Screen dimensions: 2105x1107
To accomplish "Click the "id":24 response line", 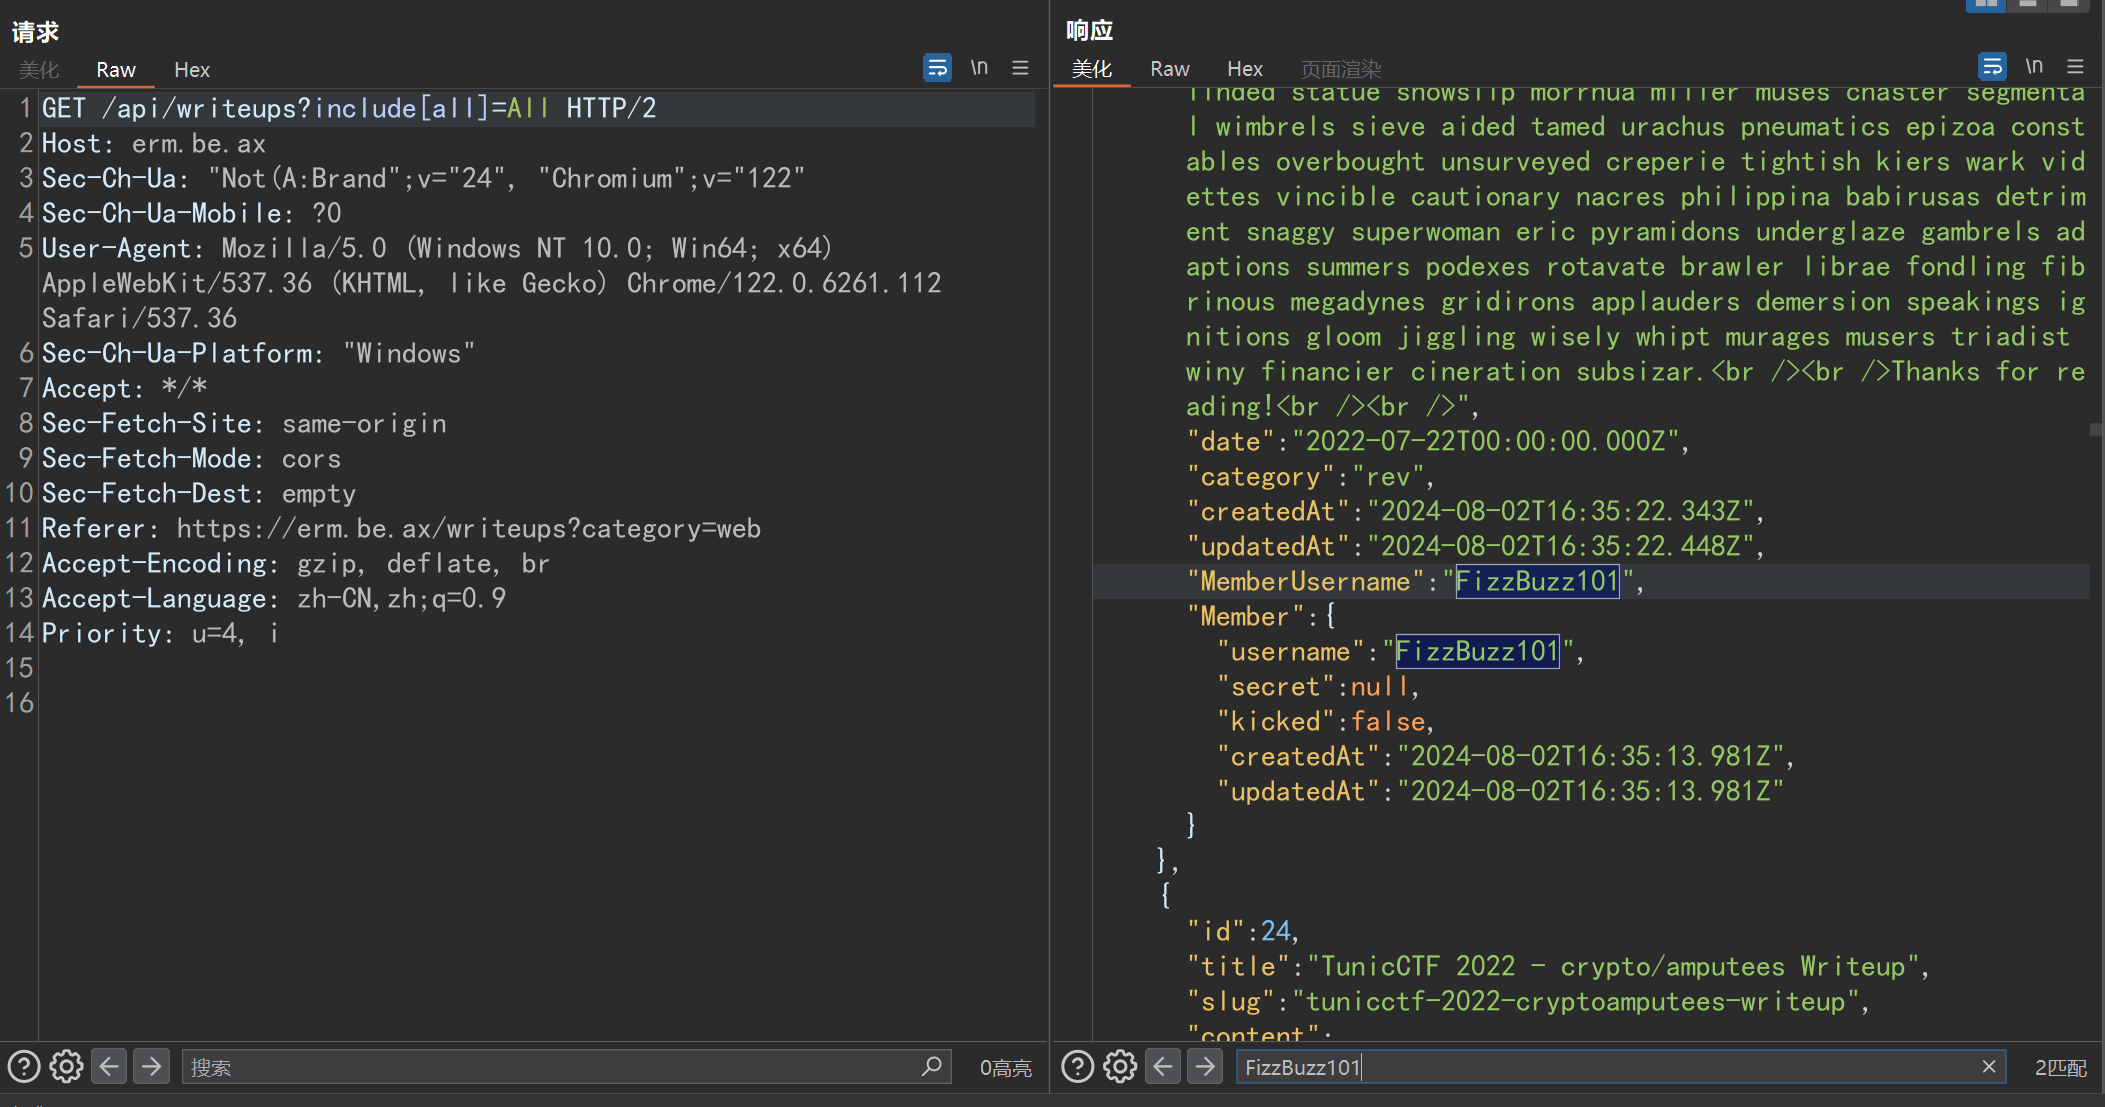I will tap(1242, 932).
